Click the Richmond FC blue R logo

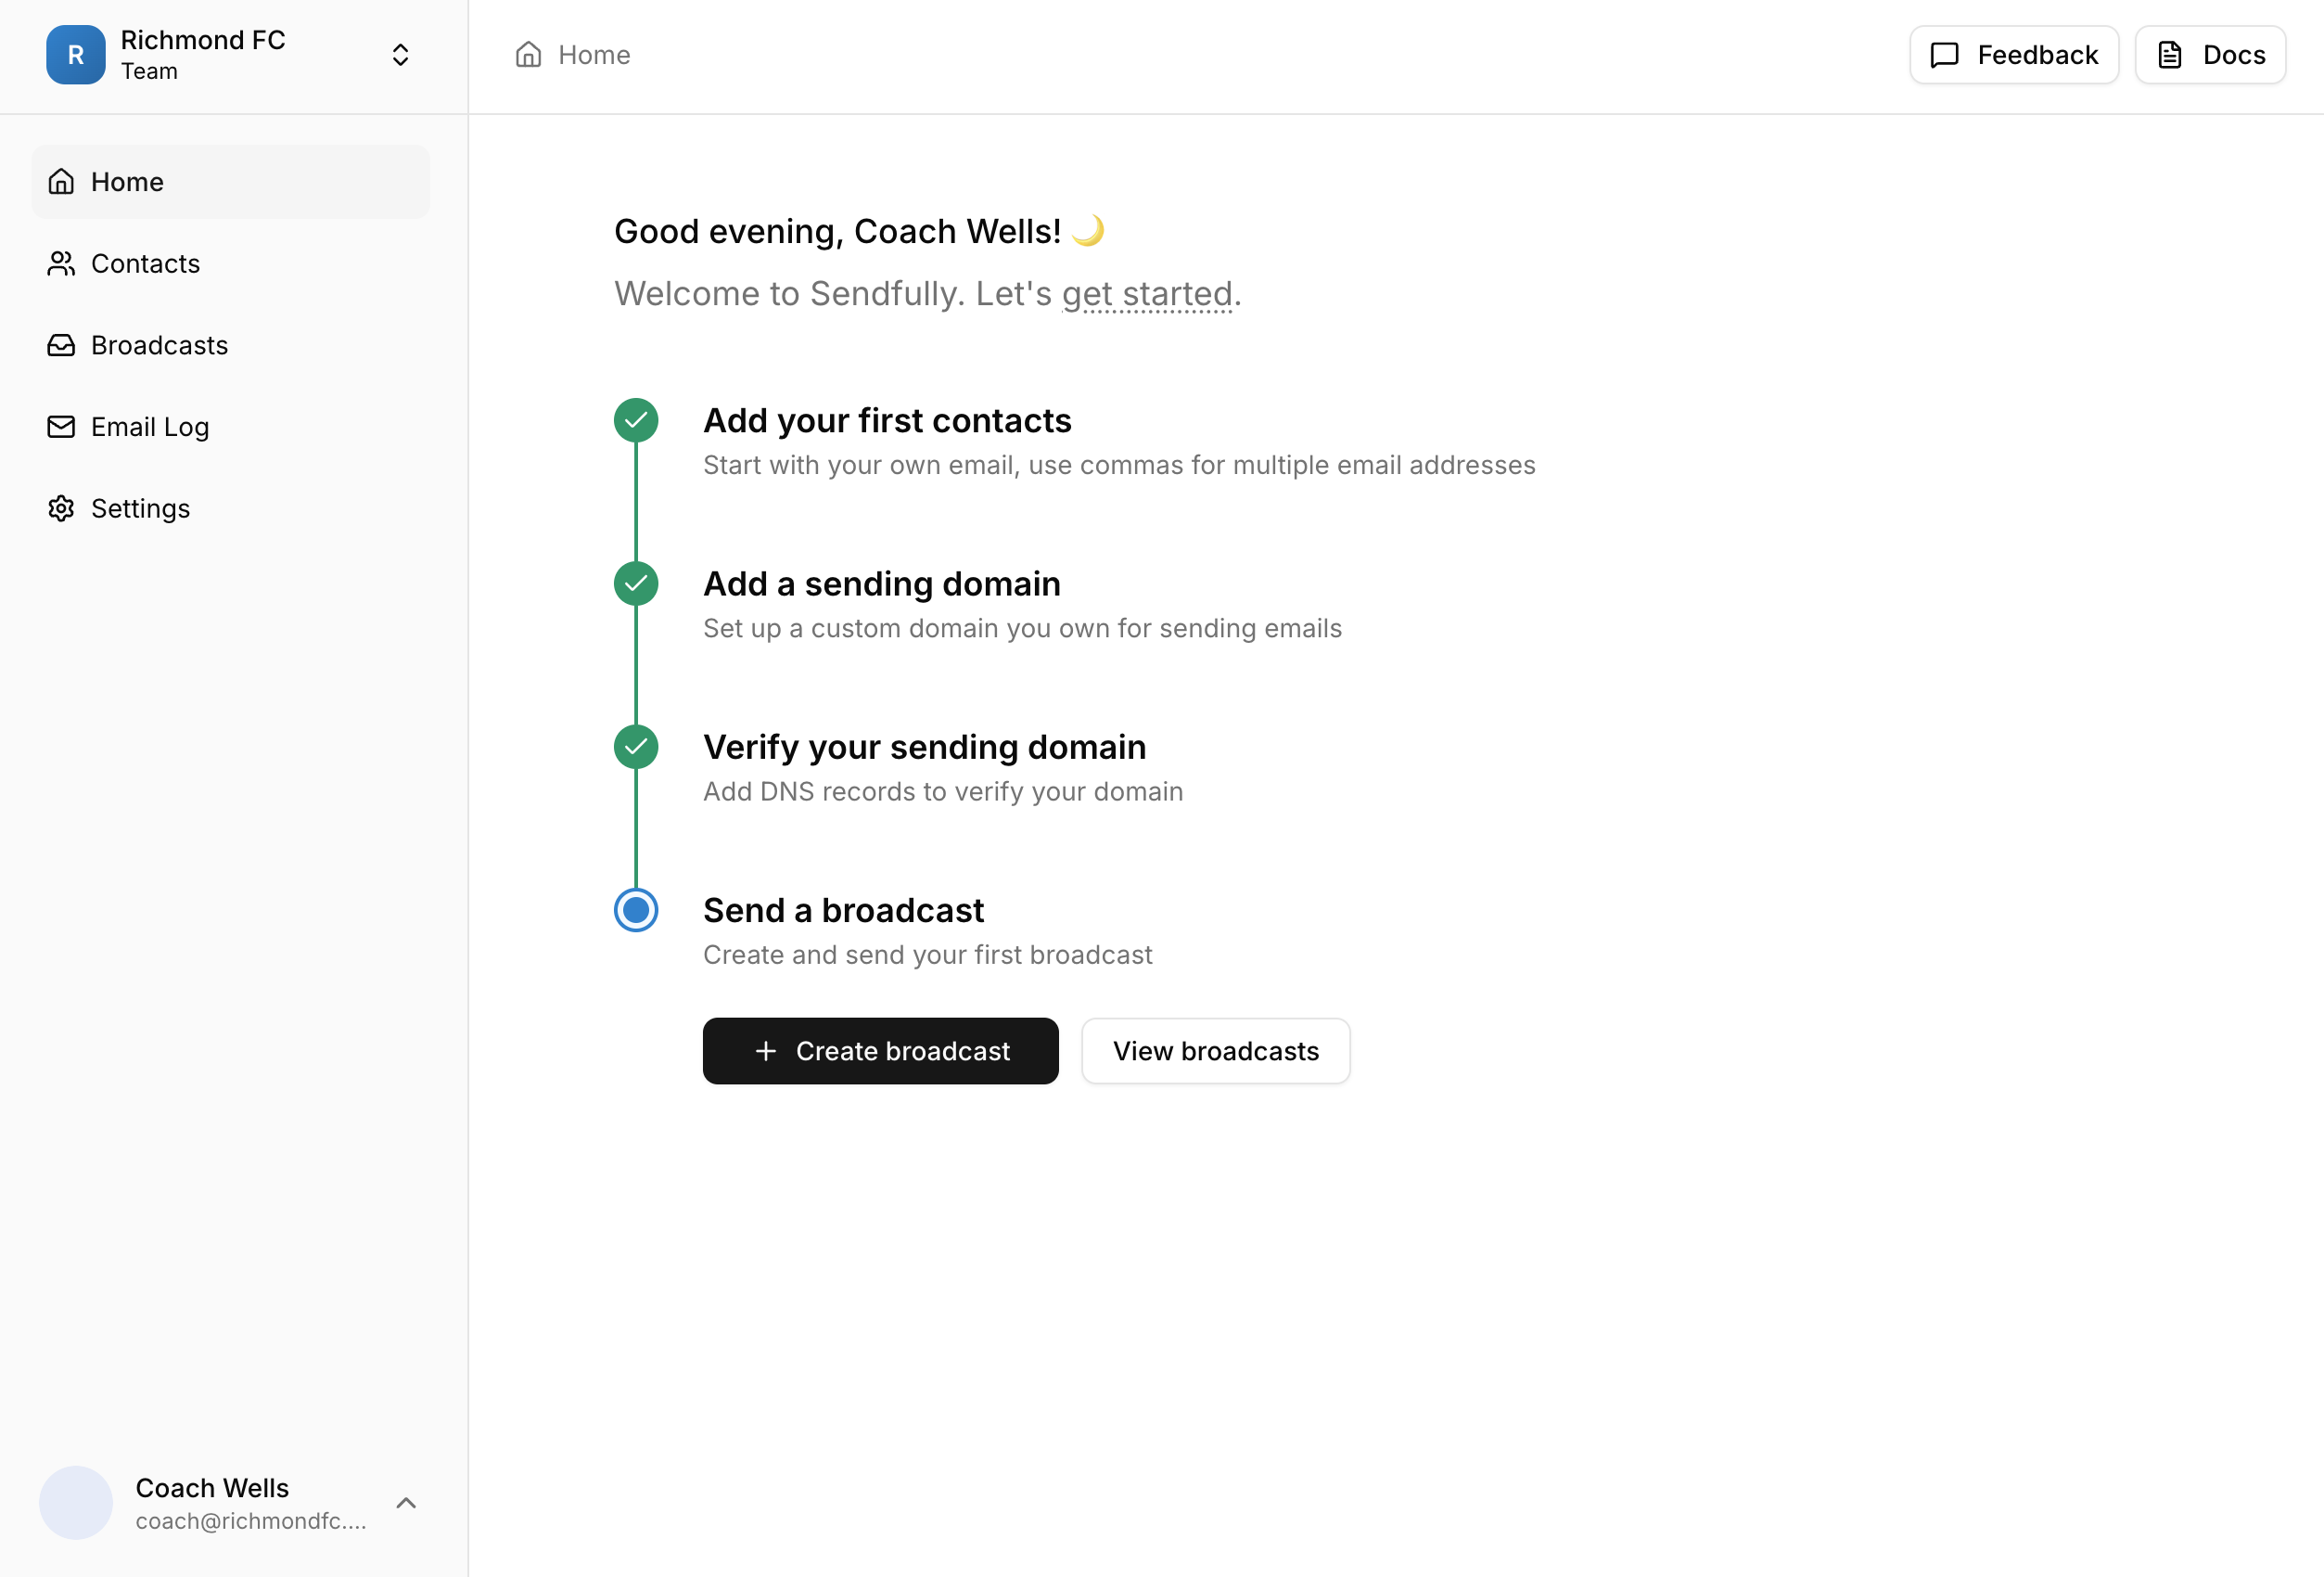[x=75, y=55]
